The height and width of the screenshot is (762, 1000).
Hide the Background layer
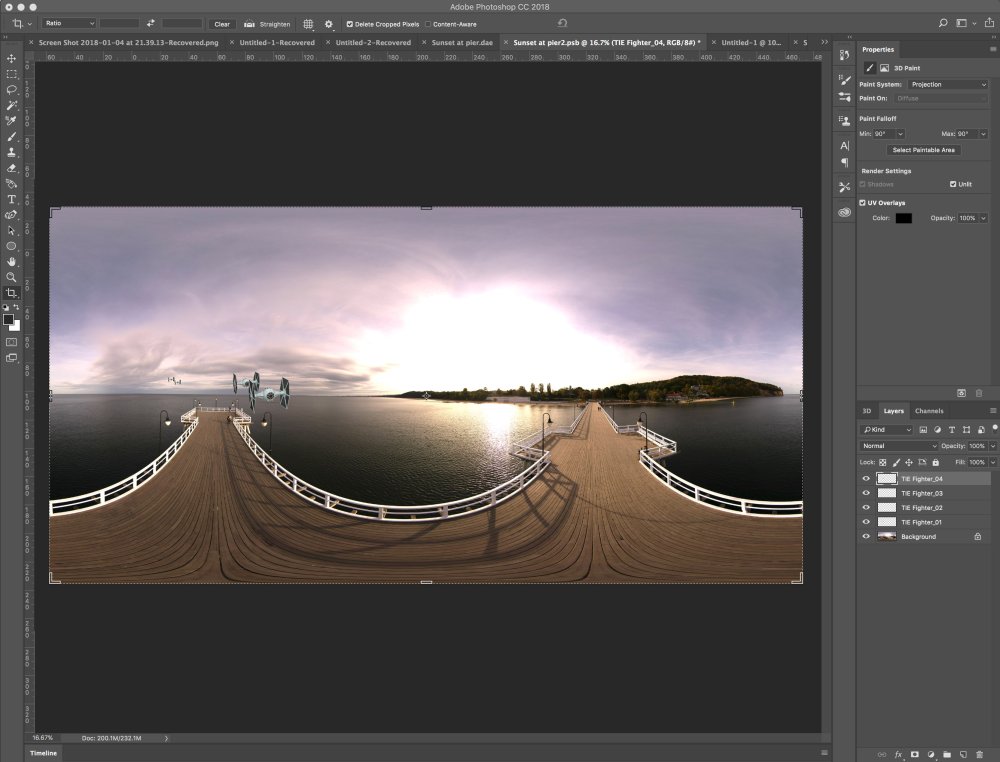click(866, 536)
